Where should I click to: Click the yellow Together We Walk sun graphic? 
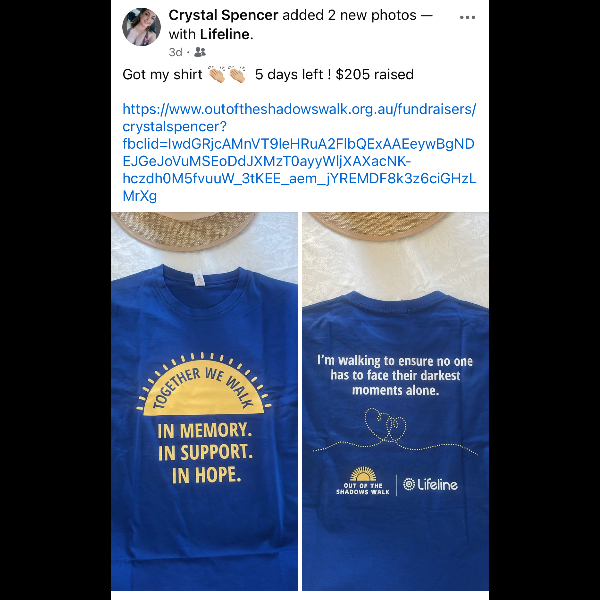coord(204,384)
